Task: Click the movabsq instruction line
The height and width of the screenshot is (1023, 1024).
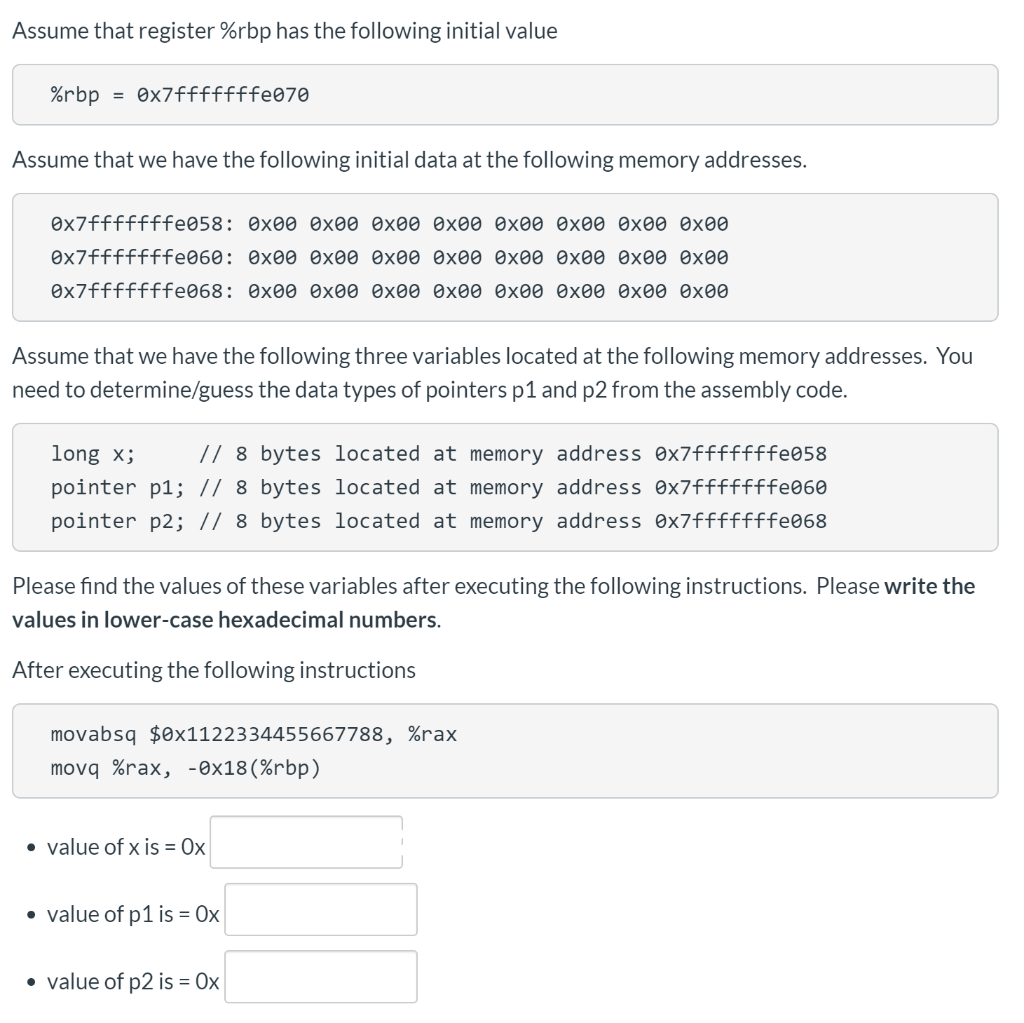Action: [x=253, y=733]
